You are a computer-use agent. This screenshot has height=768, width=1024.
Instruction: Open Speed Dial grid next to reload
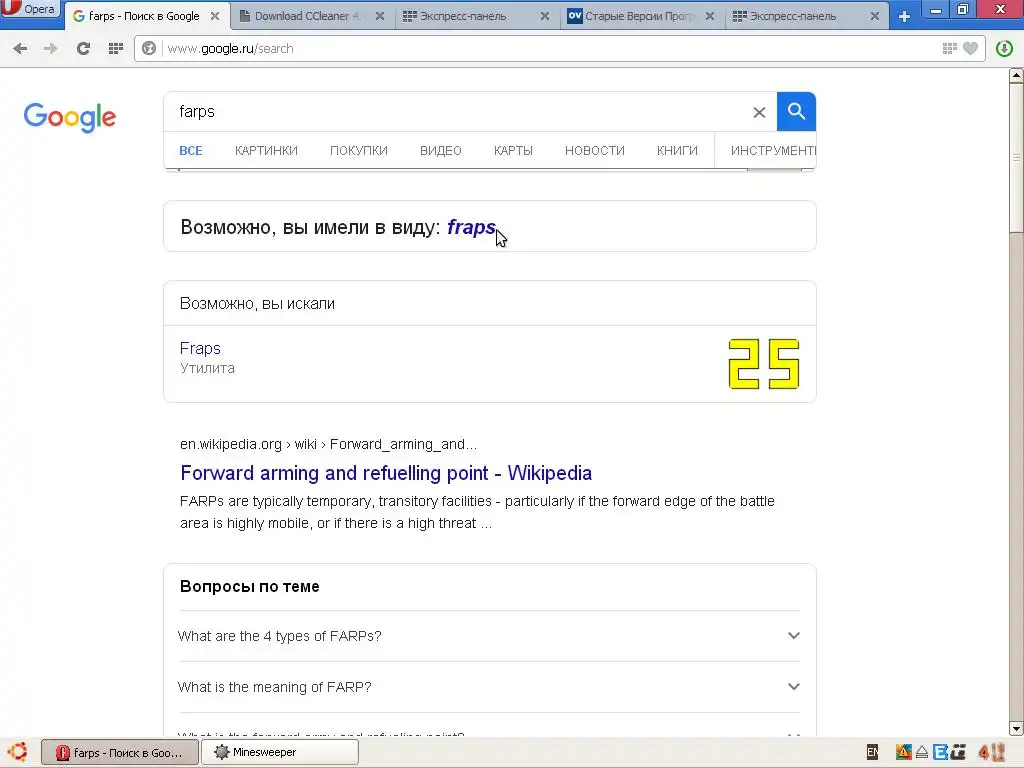click(116, 48)
